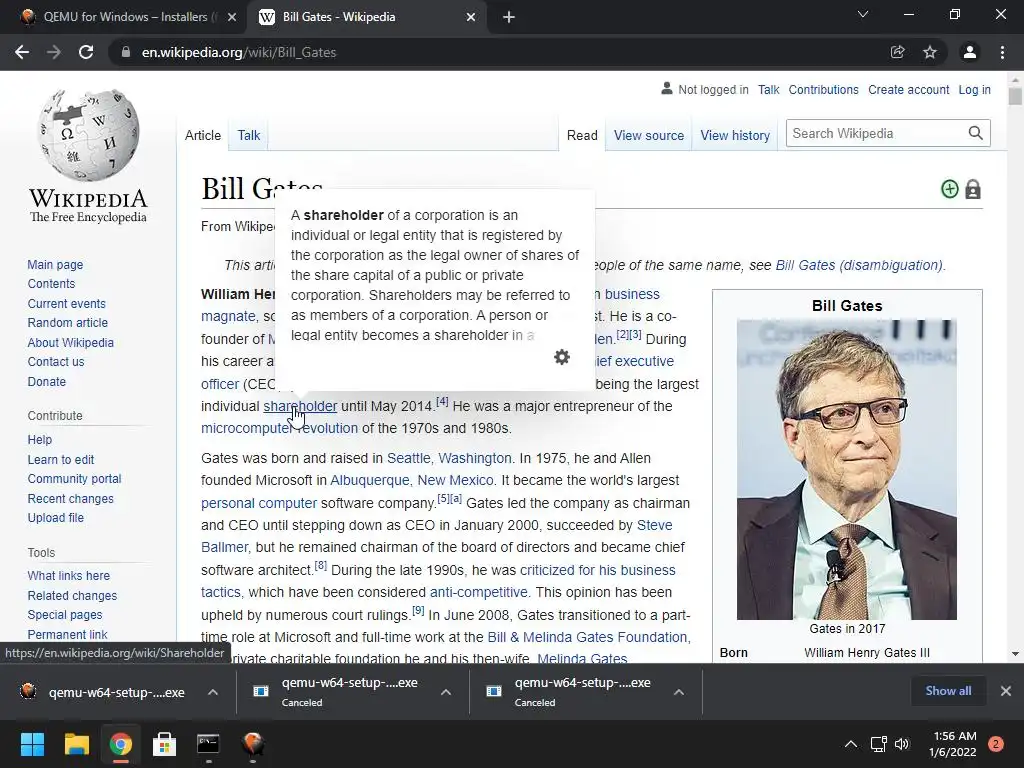1024x768 pixels.
Task: Bookmark this page with the star icon
Action: (x=929, y=52)
